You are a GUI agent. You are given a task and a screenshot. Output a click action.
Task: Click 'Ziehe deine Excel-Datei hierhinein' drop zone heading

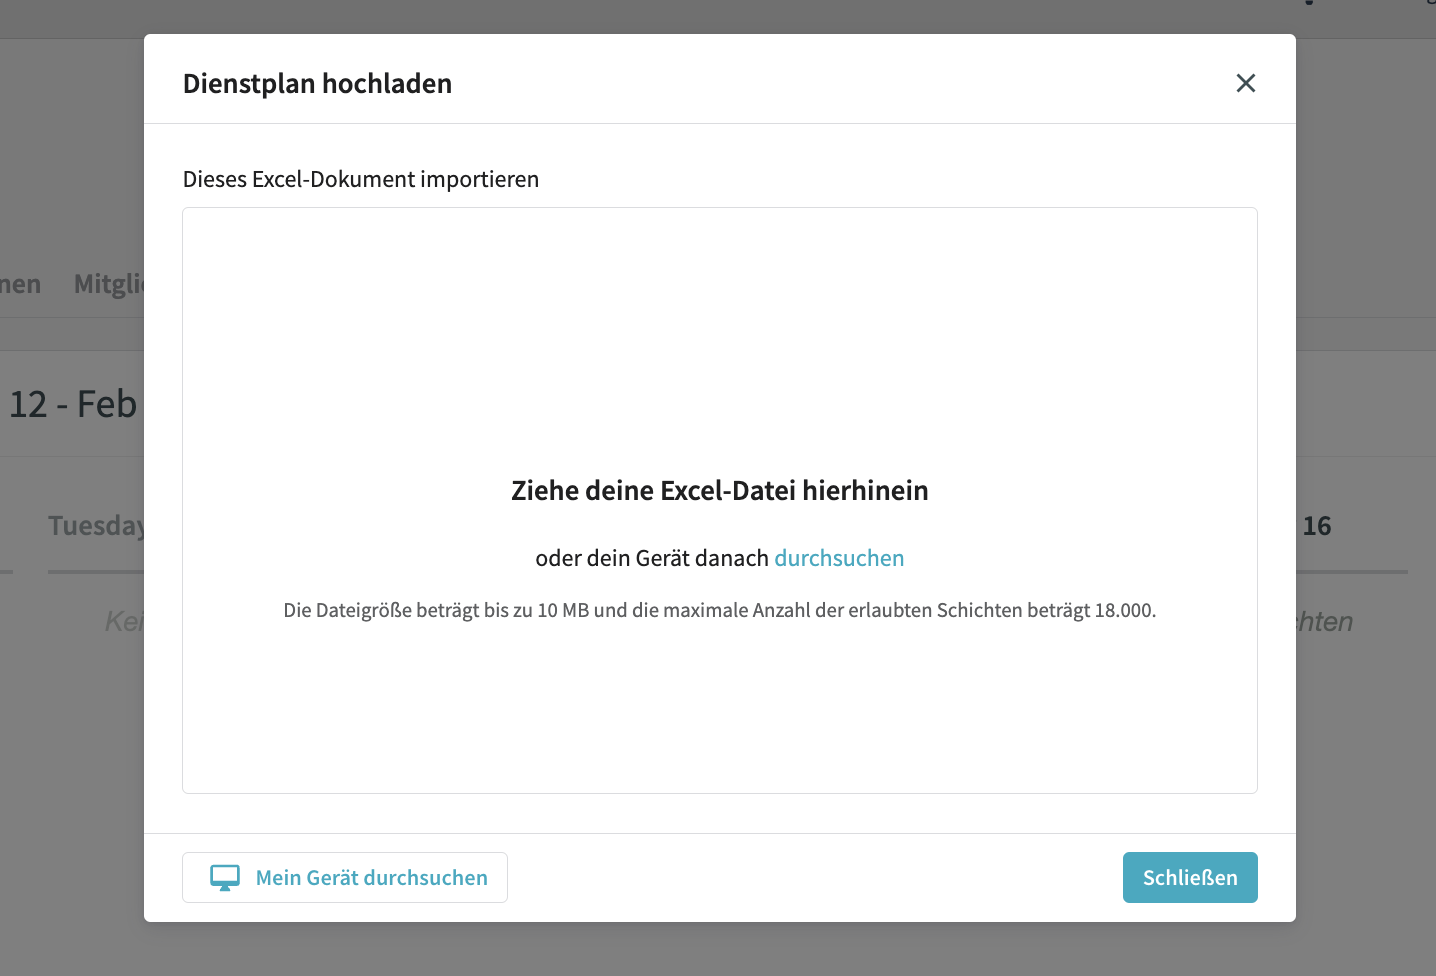[720, 490]
